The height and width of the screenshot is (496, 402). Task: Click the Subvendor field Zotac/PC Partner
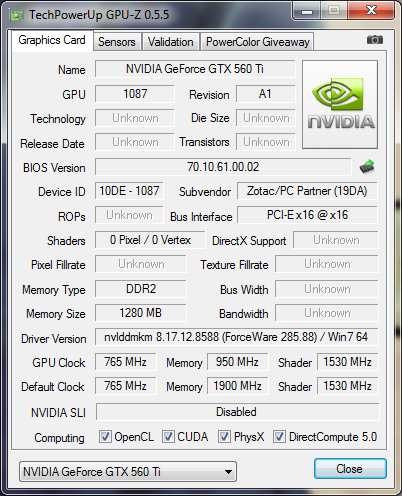point(307,191)
